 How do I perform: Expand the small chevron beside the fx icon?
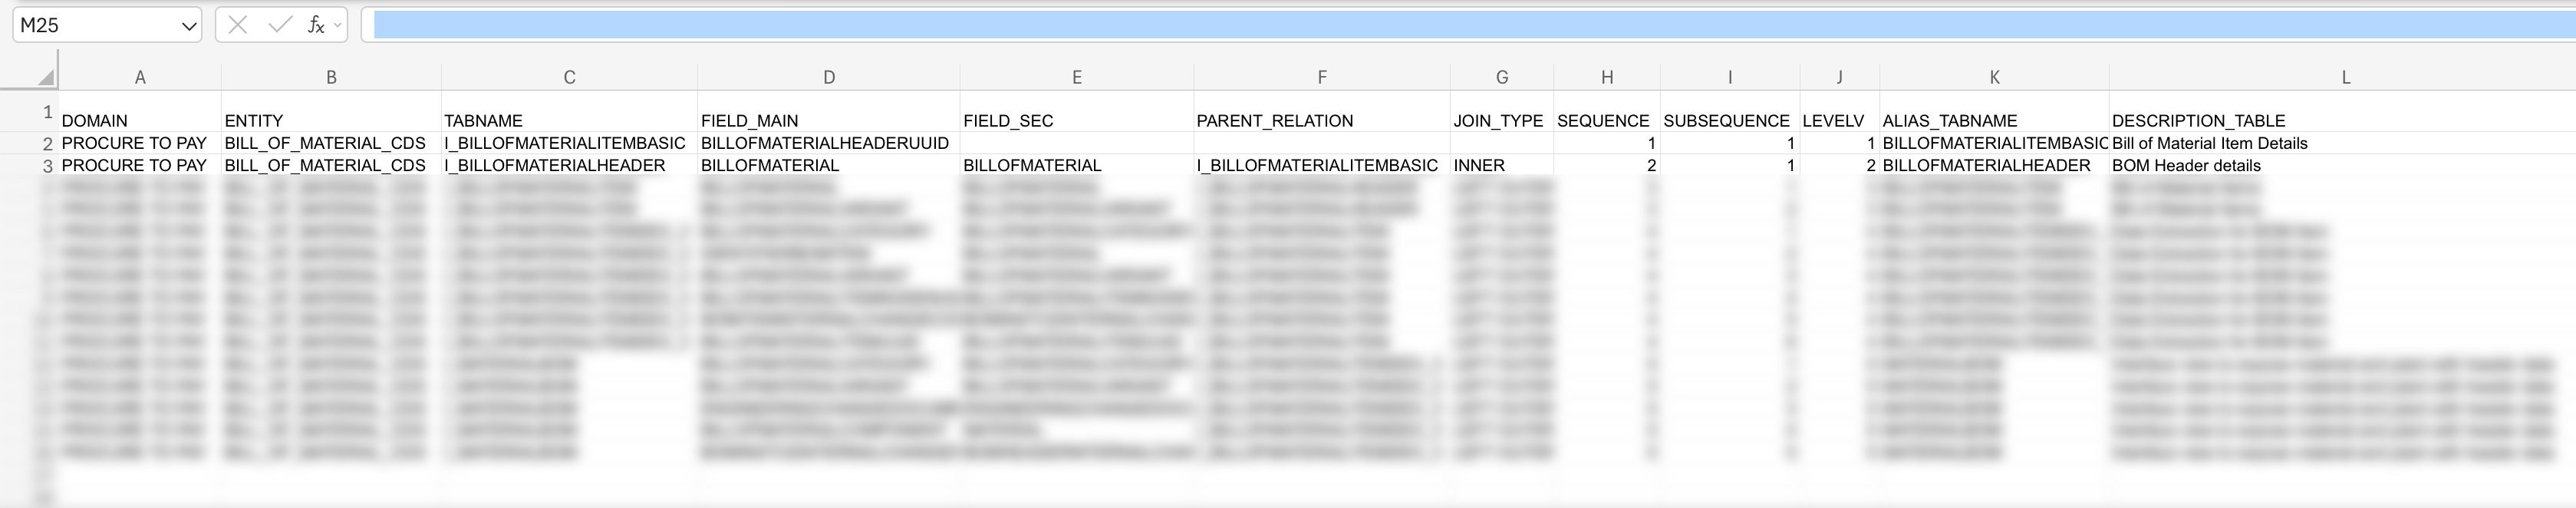(x=338, y=25)
